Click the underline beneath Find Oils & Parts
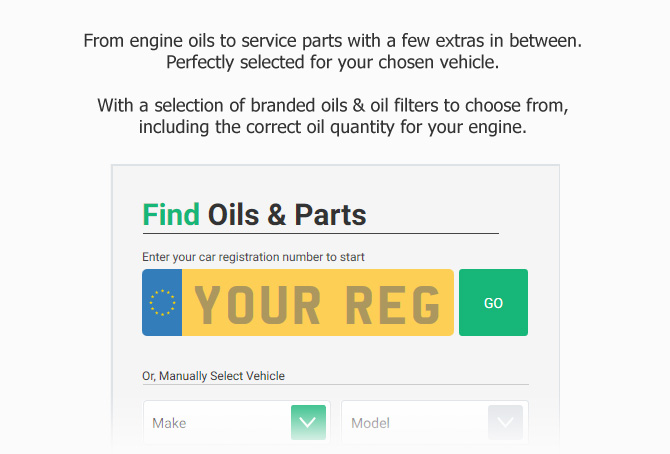Image resolution: width=670 pixels, height=454 pixels. 320,233
